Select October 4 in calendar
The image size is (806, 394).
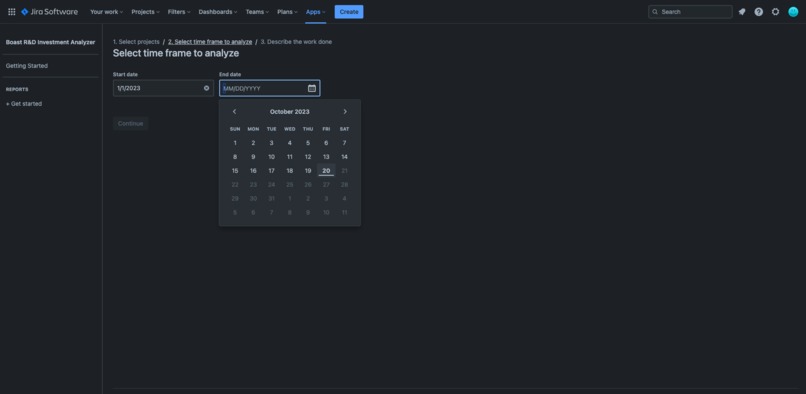(x=289, y=143)
